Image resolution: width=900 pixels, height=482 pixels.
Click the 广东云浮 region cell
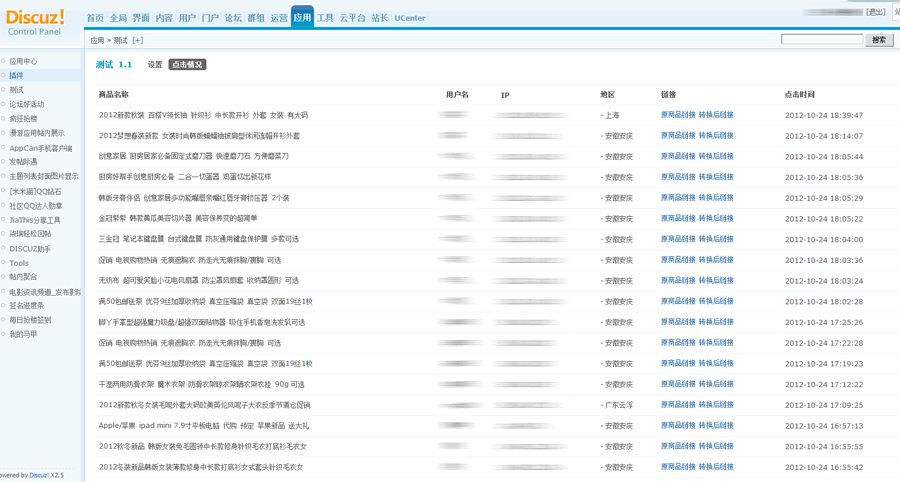617,405
